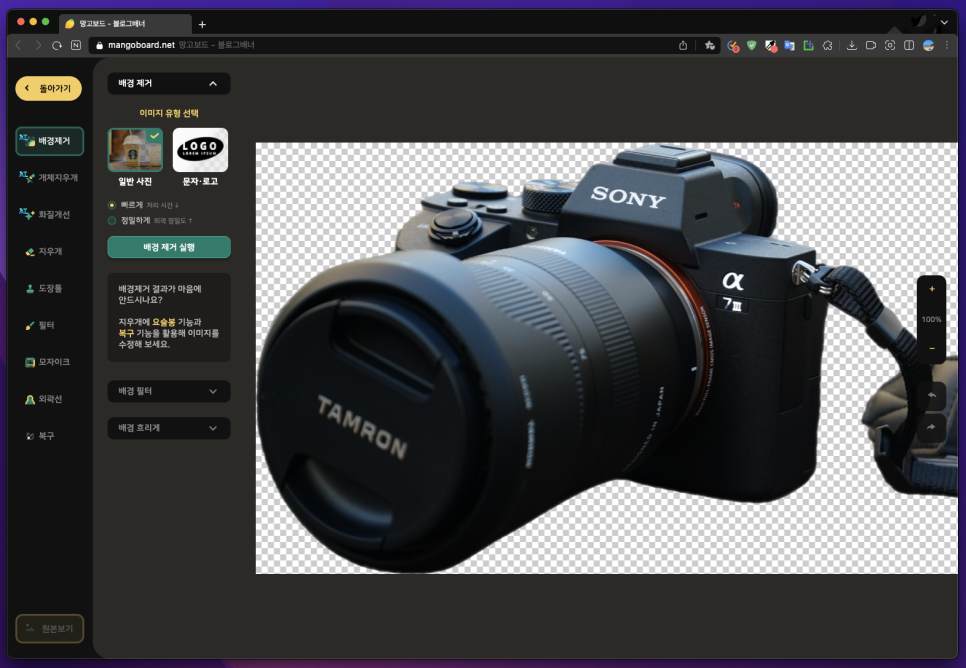966x668 pixels.
Task: Zoom in with the plus icon
Action: tap(932, 289)
